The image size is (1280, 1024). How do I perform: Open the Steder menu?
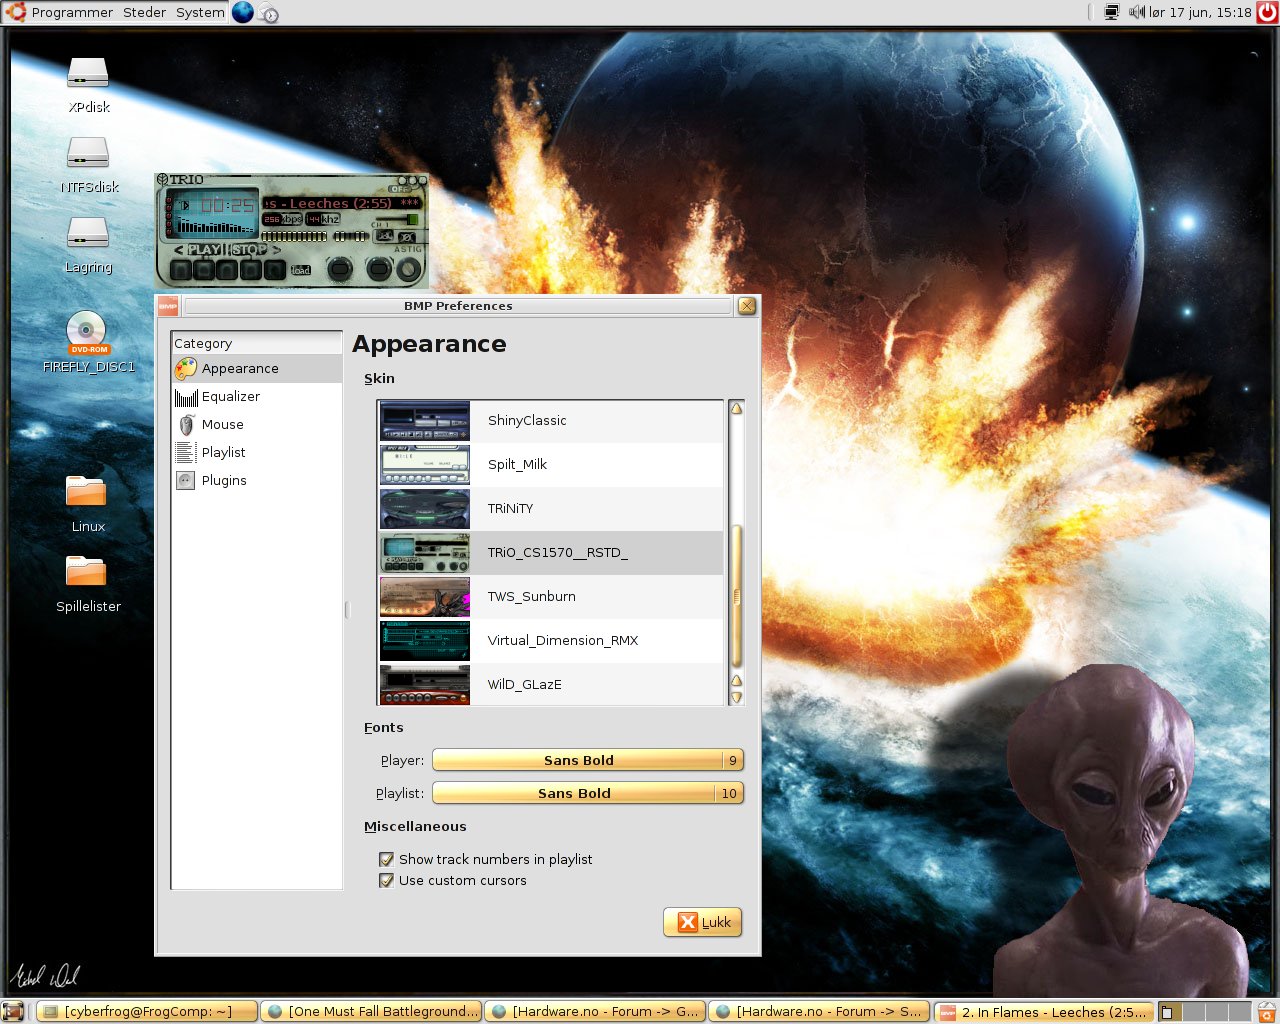coord(145,12)
